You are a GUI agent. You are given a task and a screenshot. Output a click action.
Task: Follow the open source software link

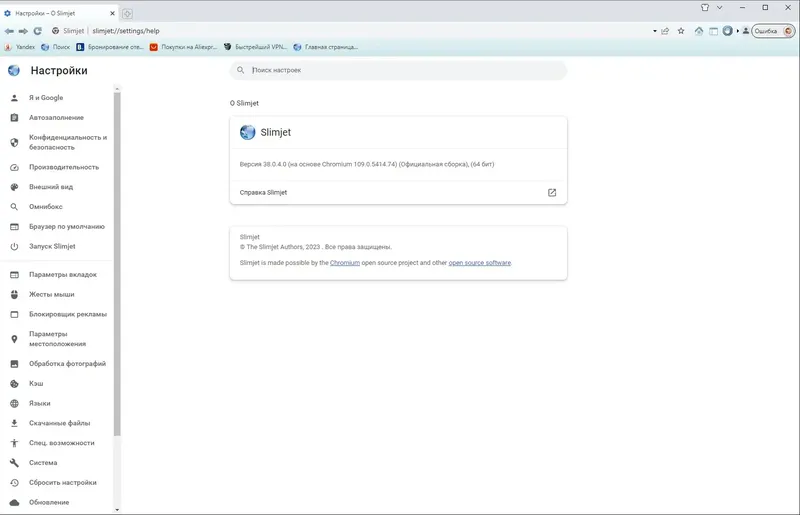480,263
